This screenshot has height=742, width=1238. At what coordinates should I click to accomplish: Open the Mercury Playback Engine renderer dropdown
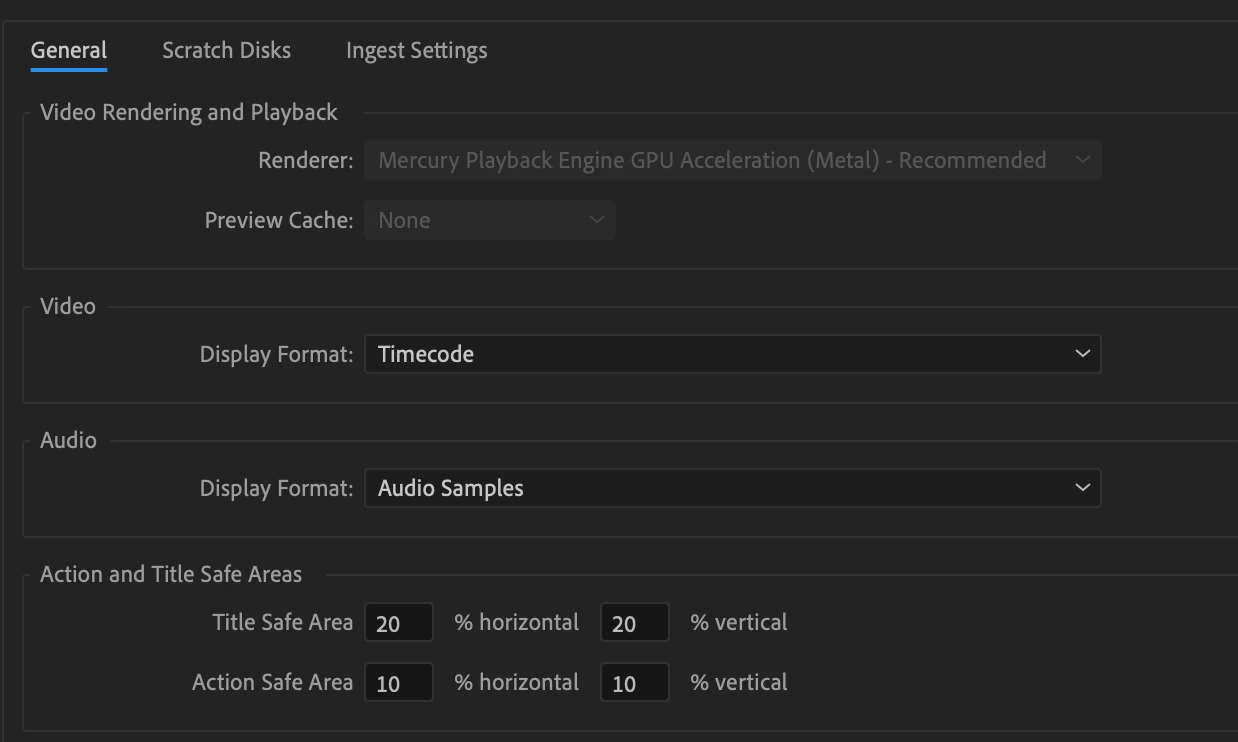733,160
